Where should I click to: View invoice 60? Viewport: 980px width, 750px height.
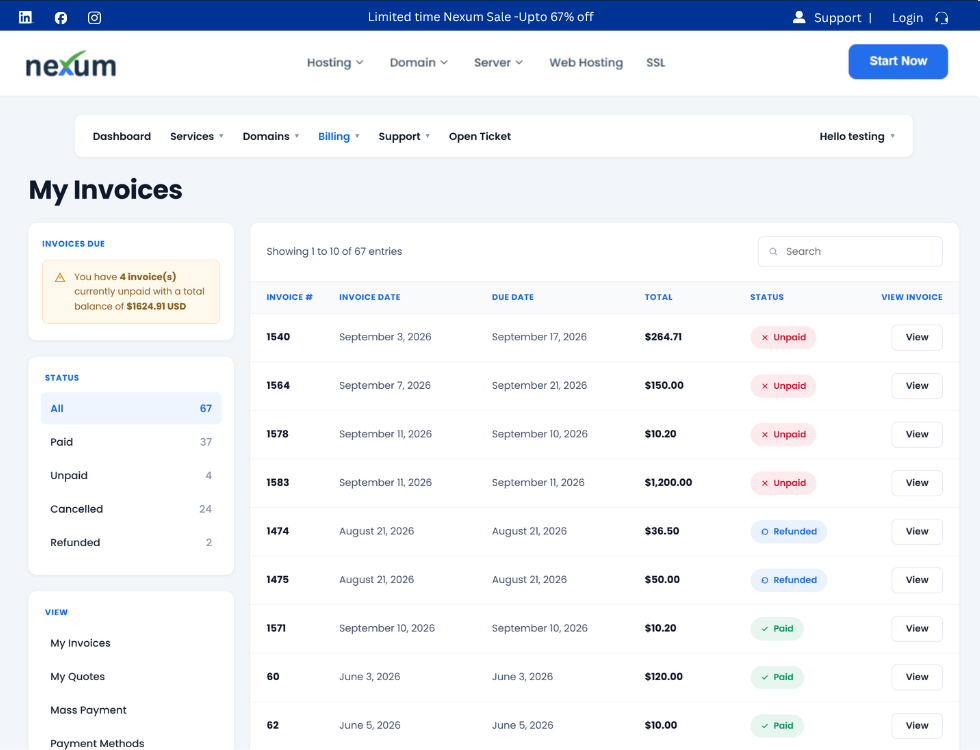pyautogui.click(x=916, y=677)
